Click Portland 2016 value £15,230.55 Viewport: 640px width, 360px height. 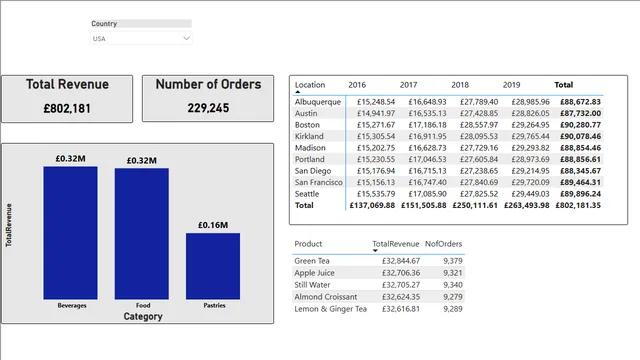point(376,159)
